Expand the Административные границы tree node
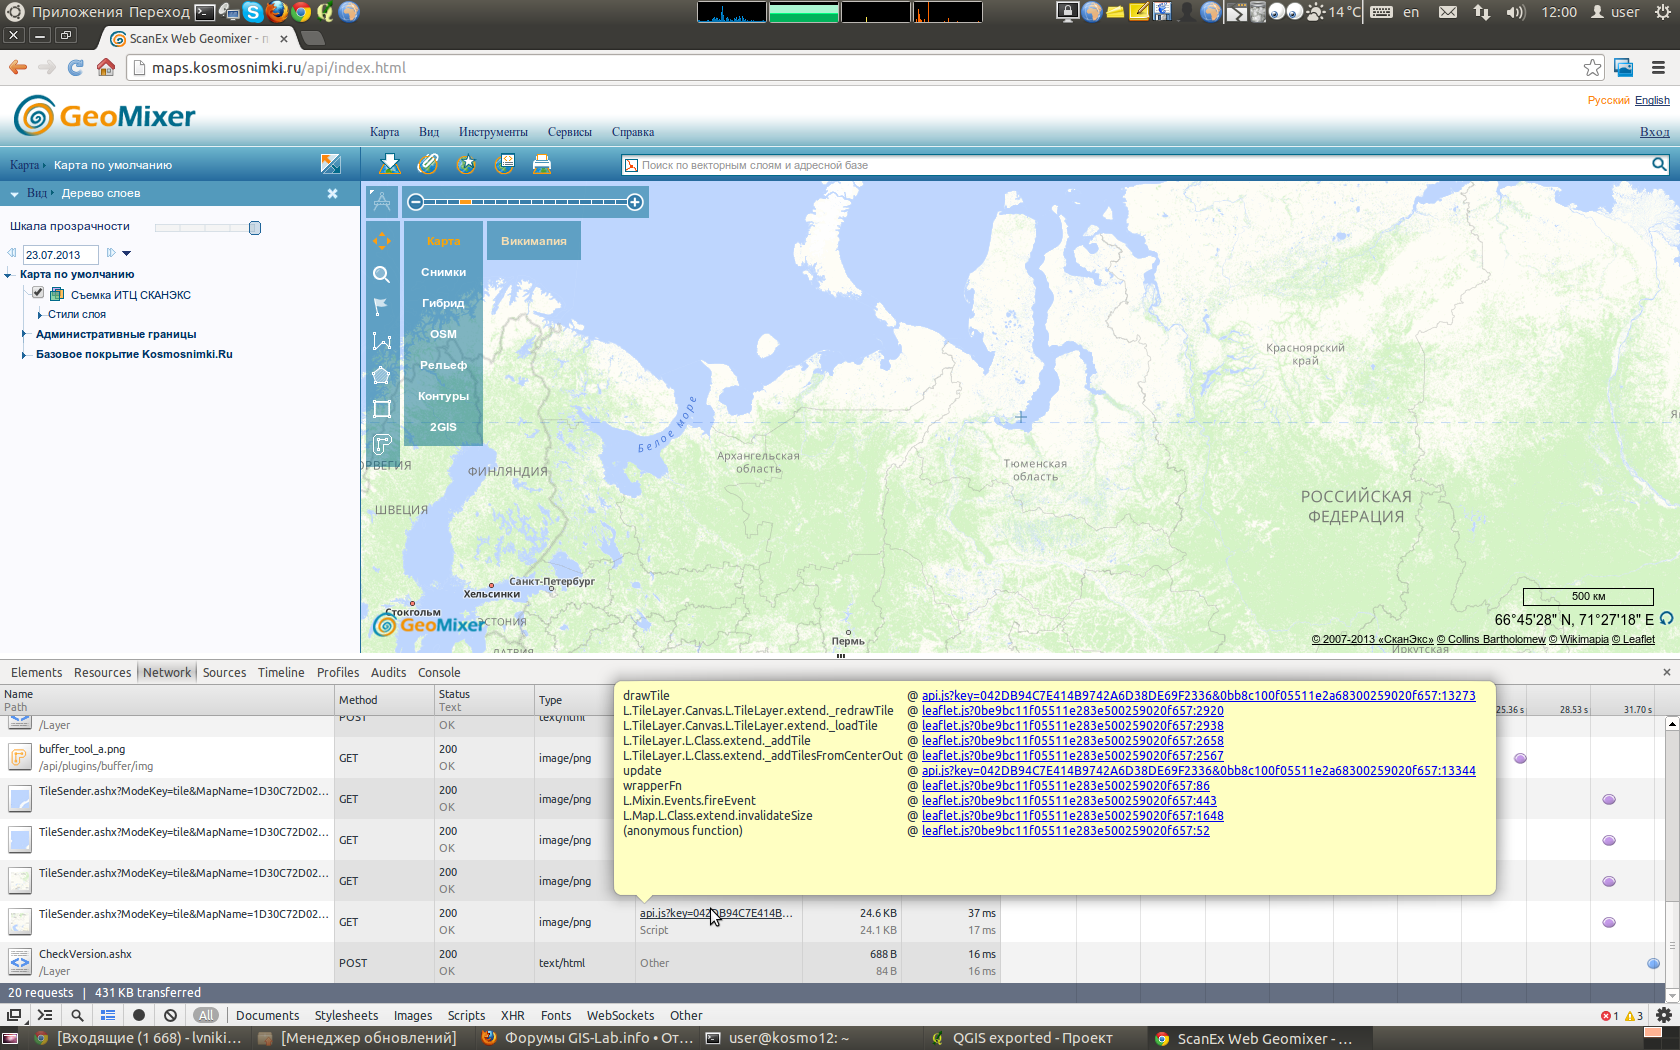Viewport: 1680px width, 1050px height. [x=24, y=334]
